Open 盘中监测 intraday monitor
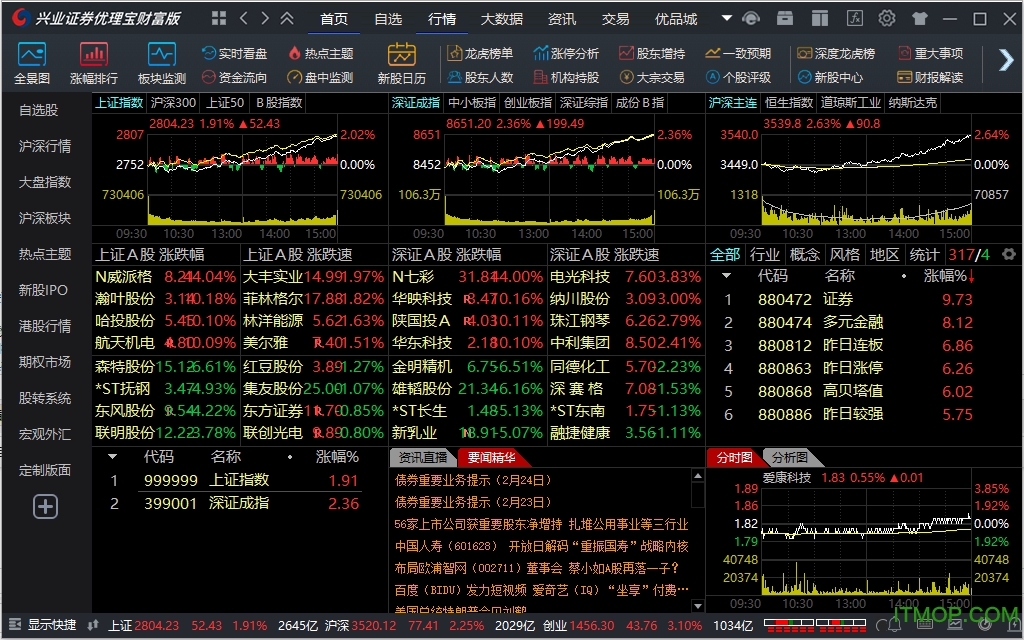The height and width of the screenshot is (640, 1024). point(321,78)
